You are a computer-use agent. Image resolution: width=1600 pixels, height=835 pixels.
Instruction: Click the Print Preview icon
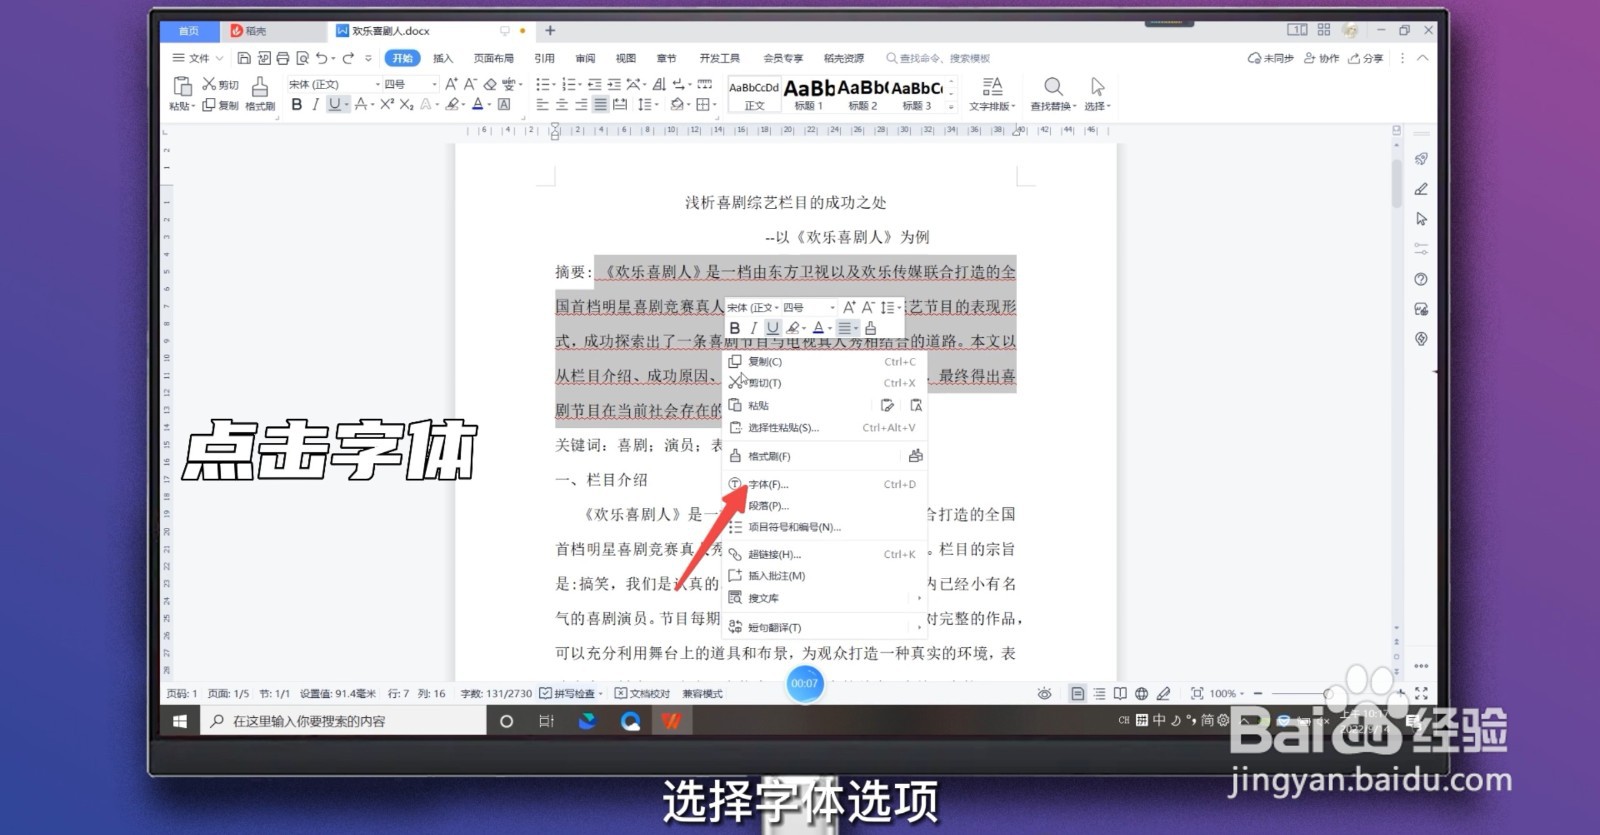(302, 58)
